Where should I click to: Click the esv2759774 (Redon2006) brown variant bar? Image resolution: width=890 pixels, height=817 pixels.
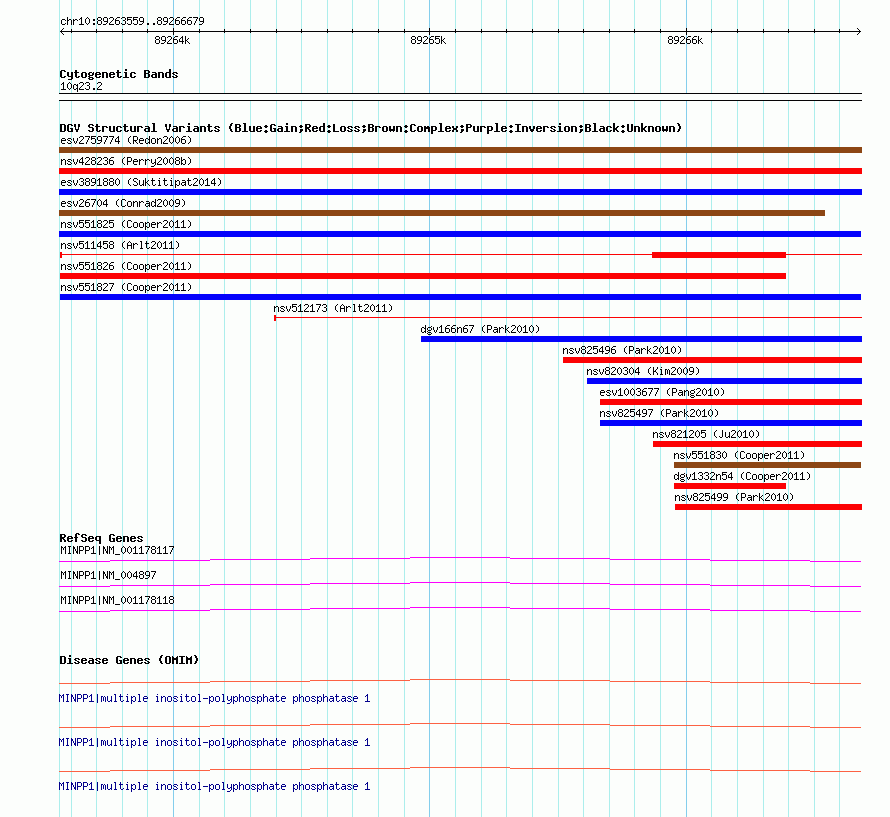click(460, 150)
